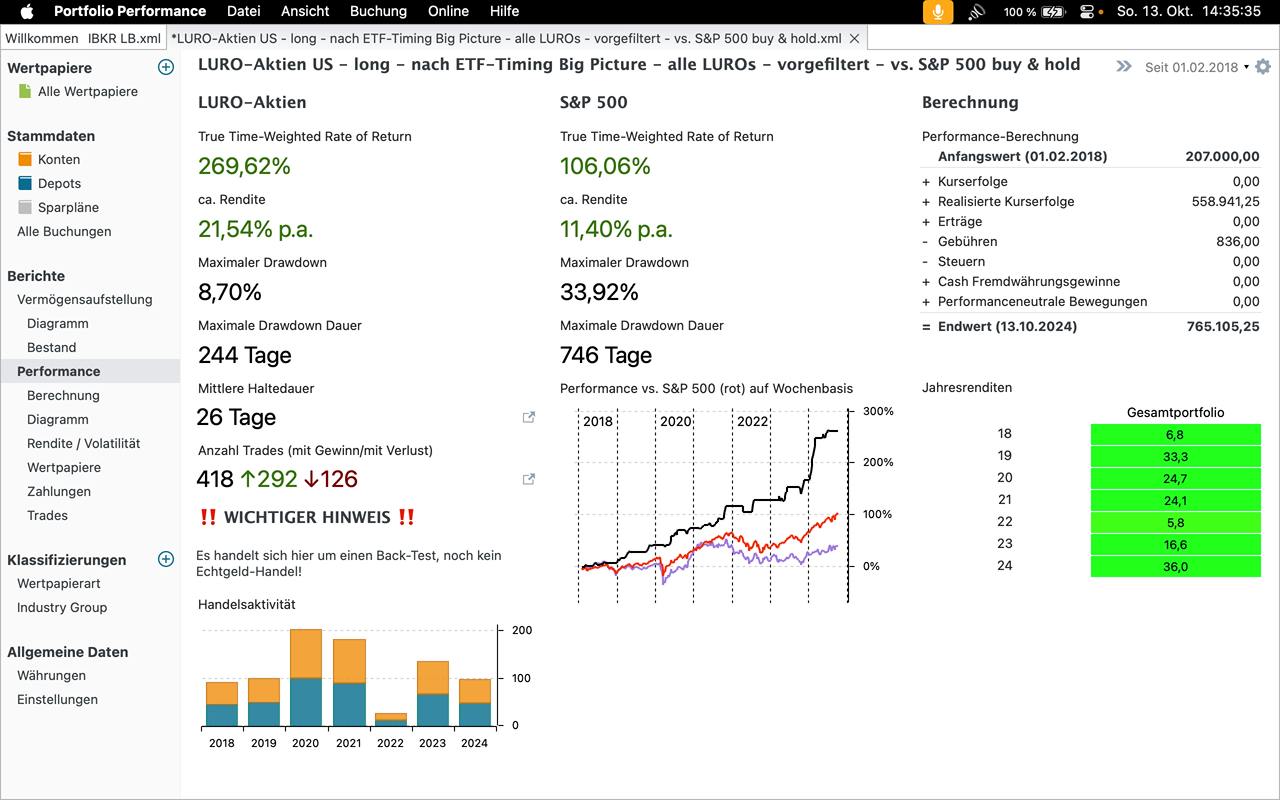Click the 2020 bar in Handelsaktivität chart
The image size is (1280, 800).
click(305, 677)
